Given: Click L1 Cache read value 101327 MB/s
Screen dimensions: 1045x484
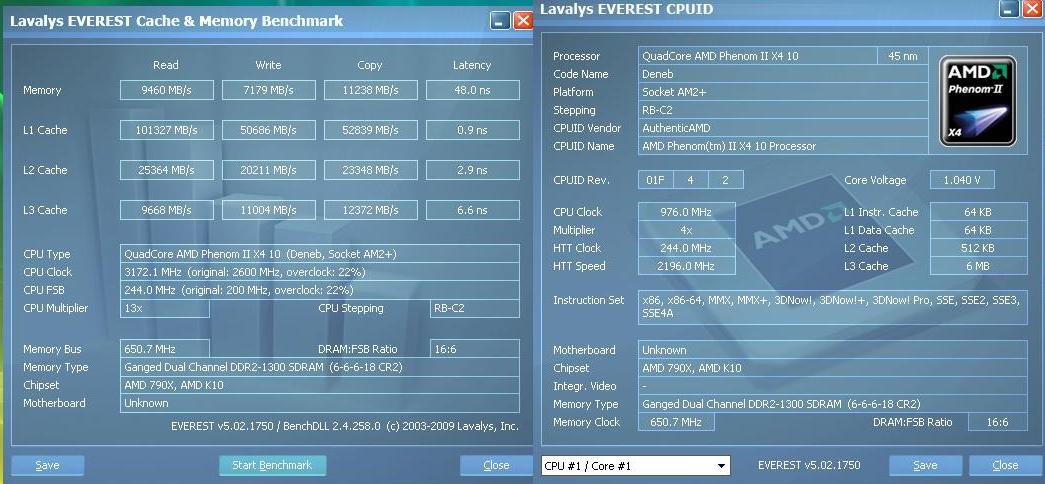Looking at the screenshot, I should click(x=167, y=130).
